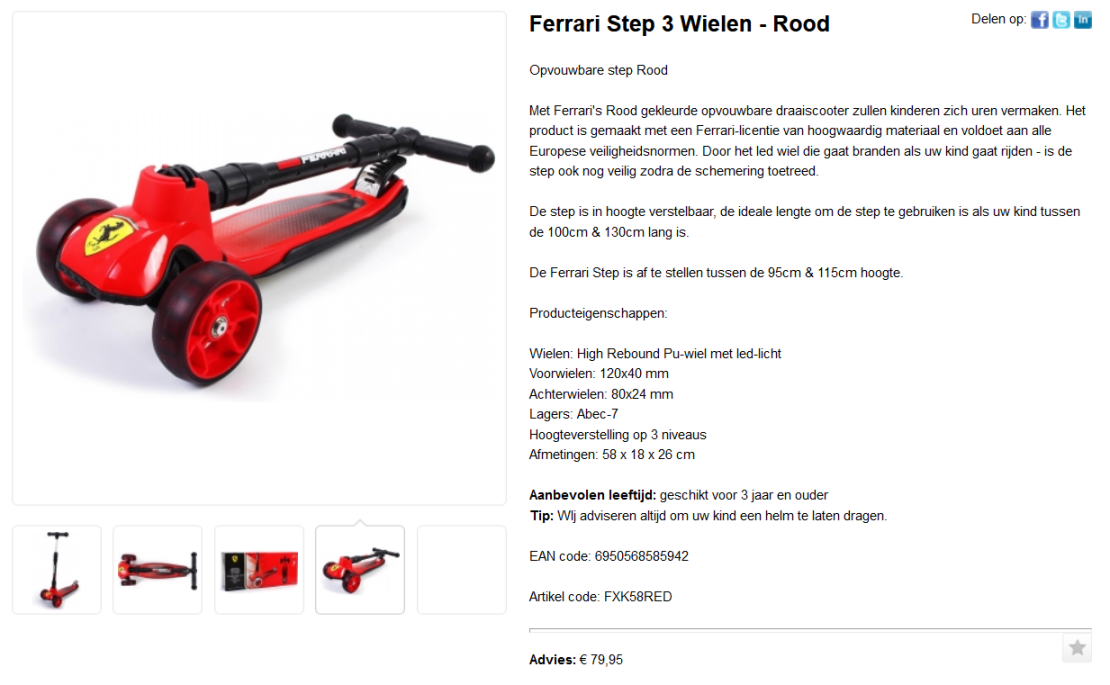Select the upright scooter thumbnail
The height and width of the screenshot is (685, 1110).
(x=57, y=570)
